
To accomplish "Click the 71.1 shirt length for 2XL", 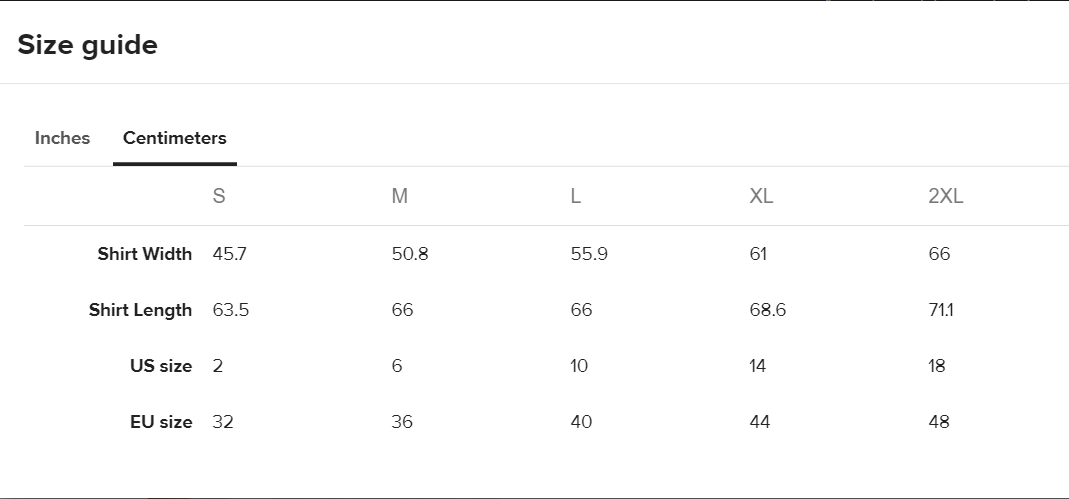I will coord(941,309).
